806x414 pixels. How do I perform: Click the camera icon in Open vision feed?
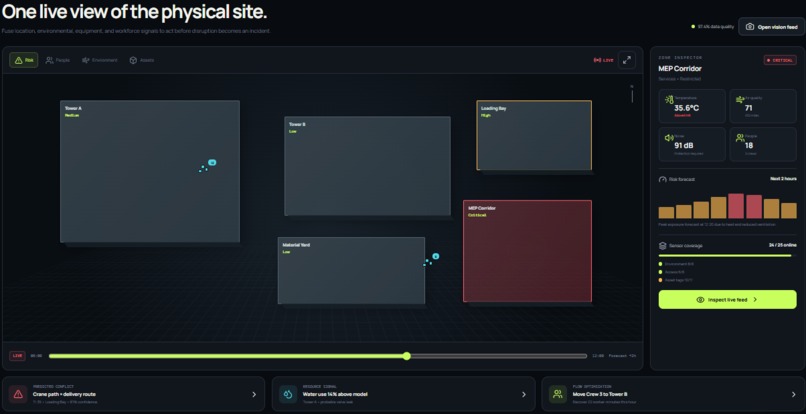click(750, 27)
